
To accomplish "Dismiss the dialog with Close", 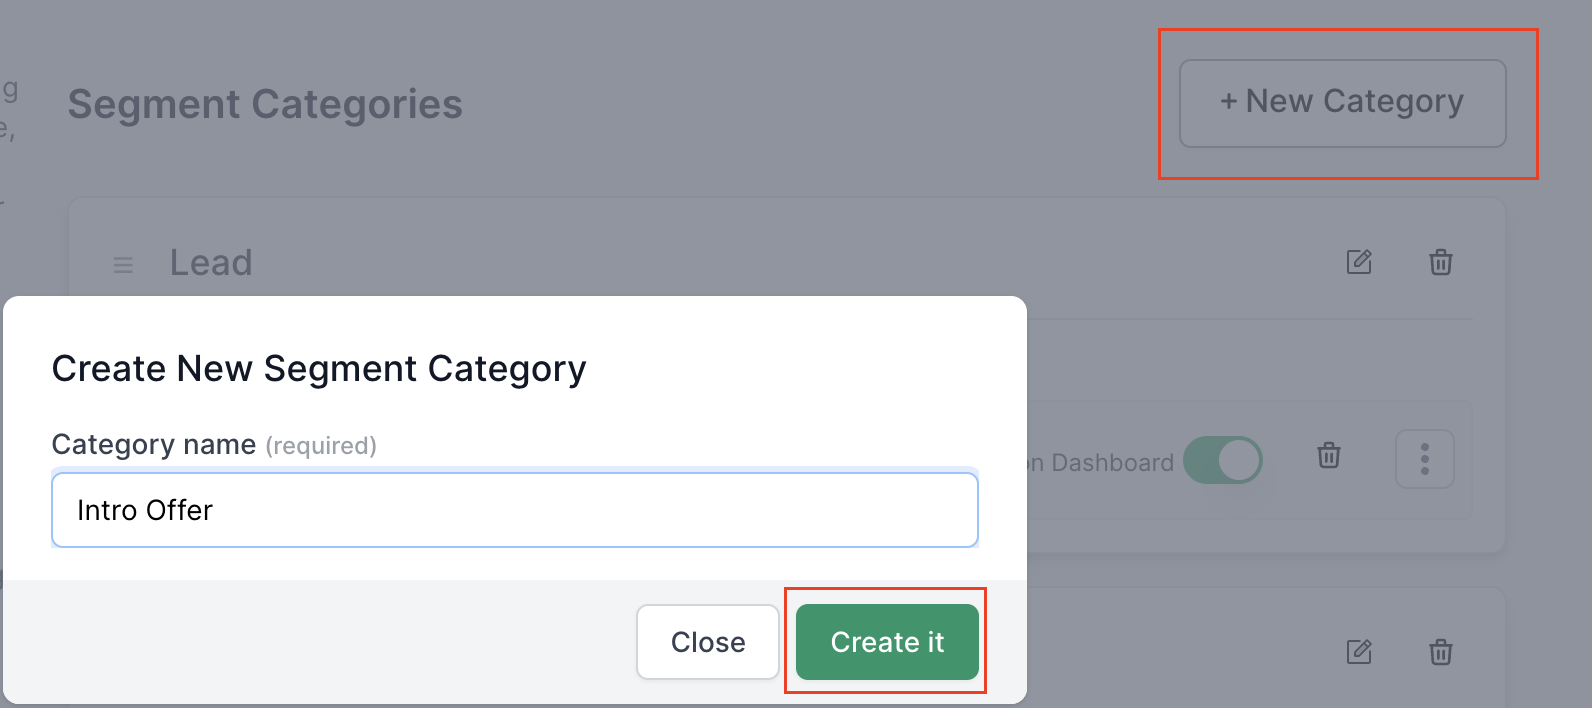I will [708, 642].
